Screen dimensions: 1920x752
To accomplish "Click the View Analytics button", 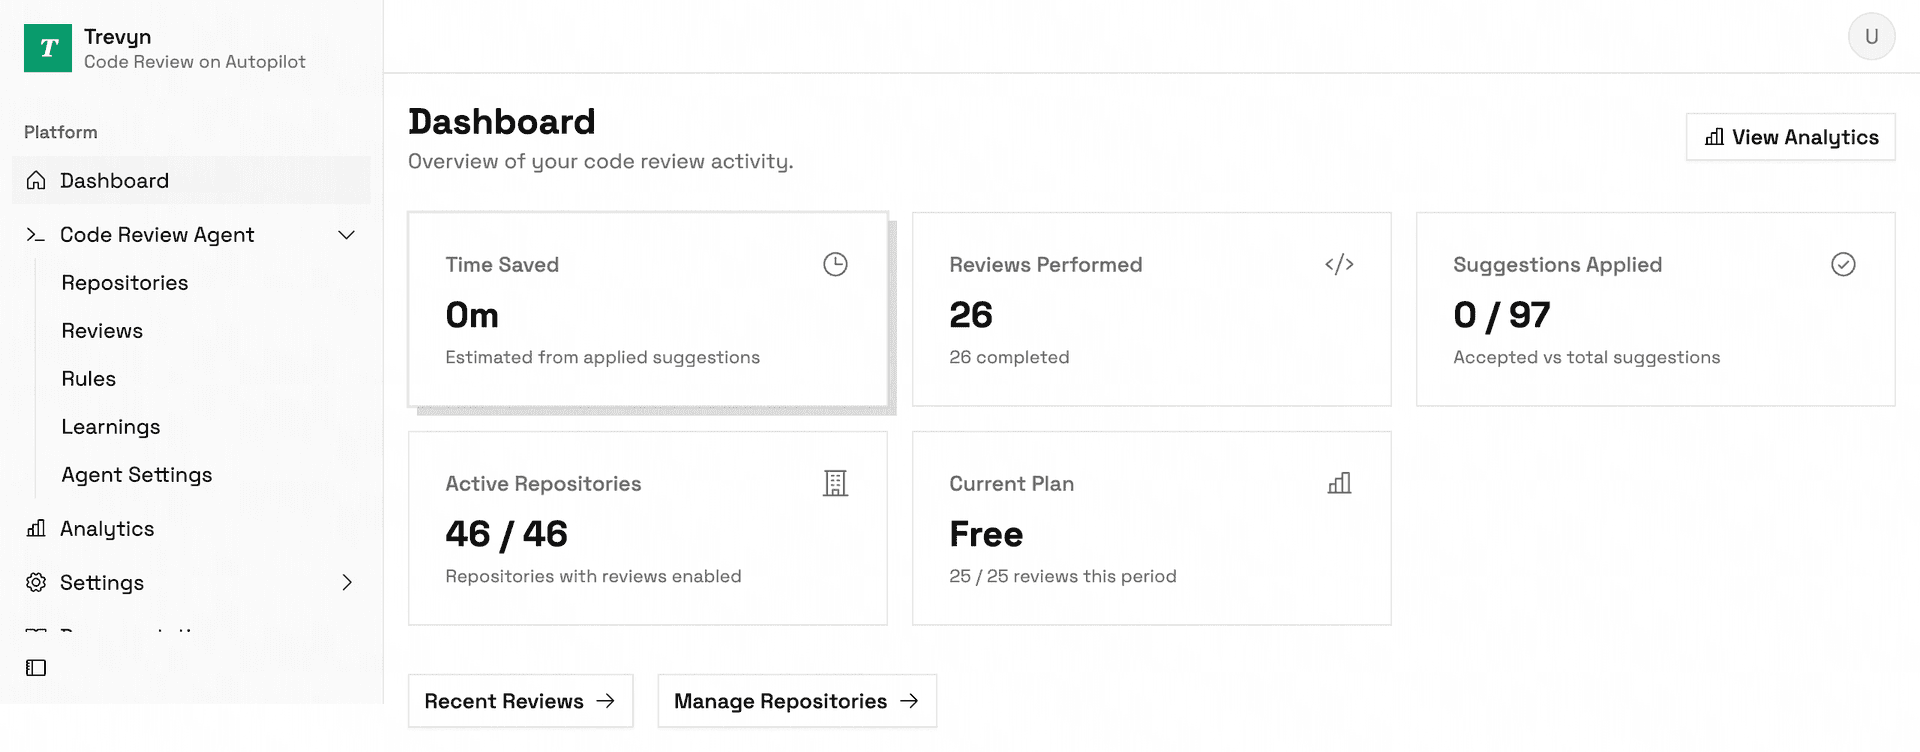I will [1790, 137].
